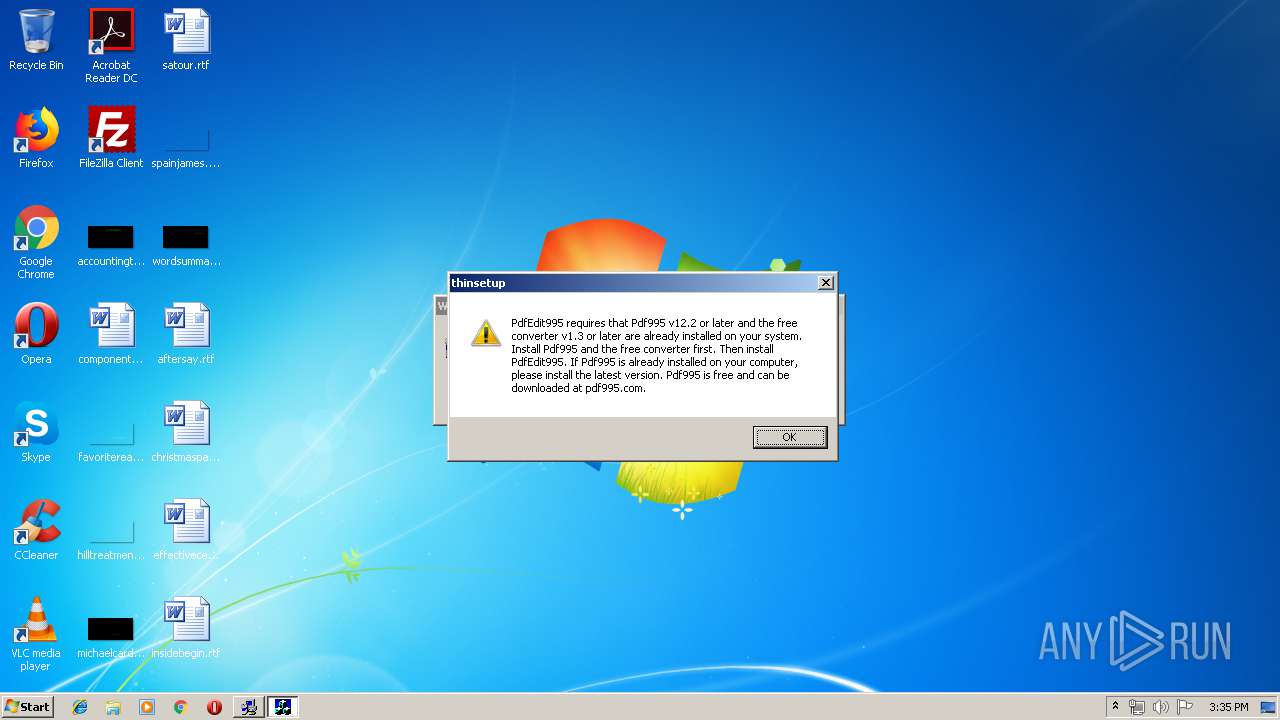The width and height of the screenshot is (1280, 720).
Task: Launch the Skype desktop shortcut
Action: click(36, 432)
